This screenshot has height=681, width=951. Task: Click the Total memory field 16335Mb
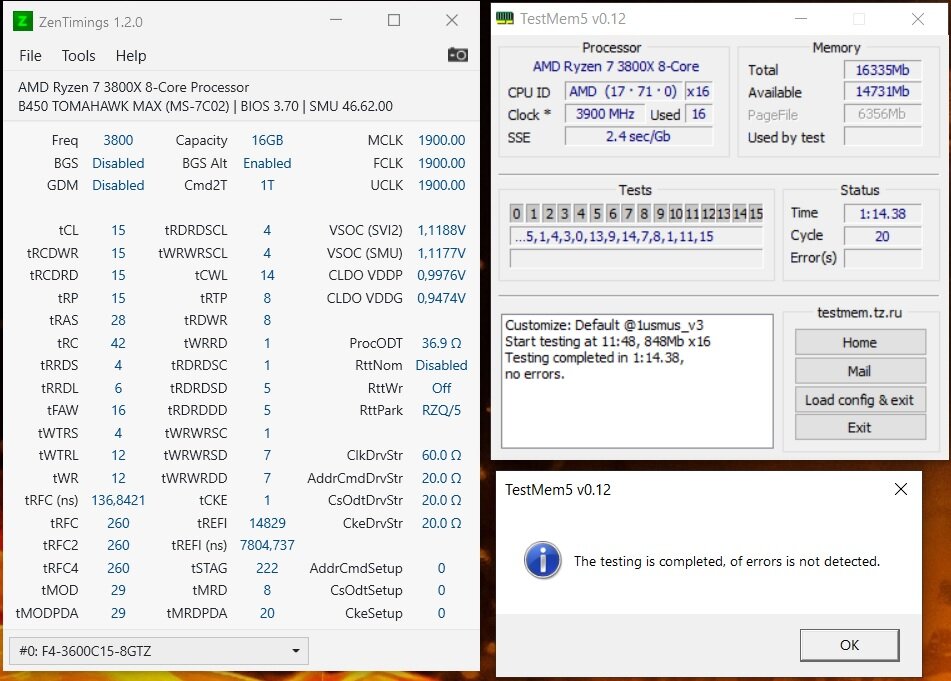tap(882, 70)
